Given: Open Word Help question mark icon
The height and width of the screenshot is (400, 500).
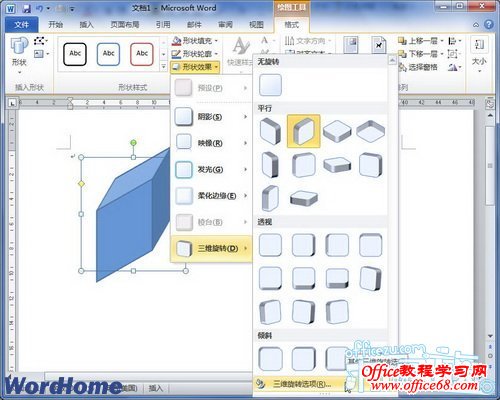Looking at the screenshot, I should (x=488, y=24).
